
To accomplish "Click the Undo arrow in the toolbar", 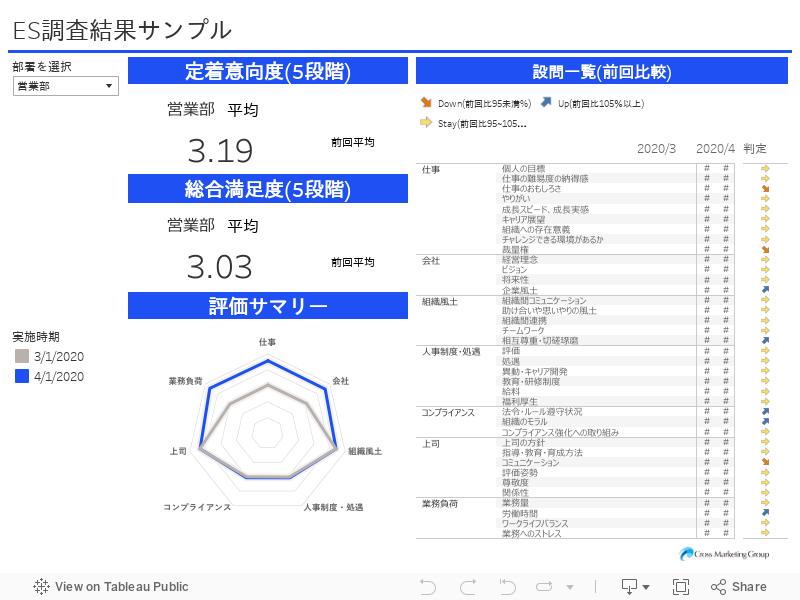I will [x=428, y=587].
